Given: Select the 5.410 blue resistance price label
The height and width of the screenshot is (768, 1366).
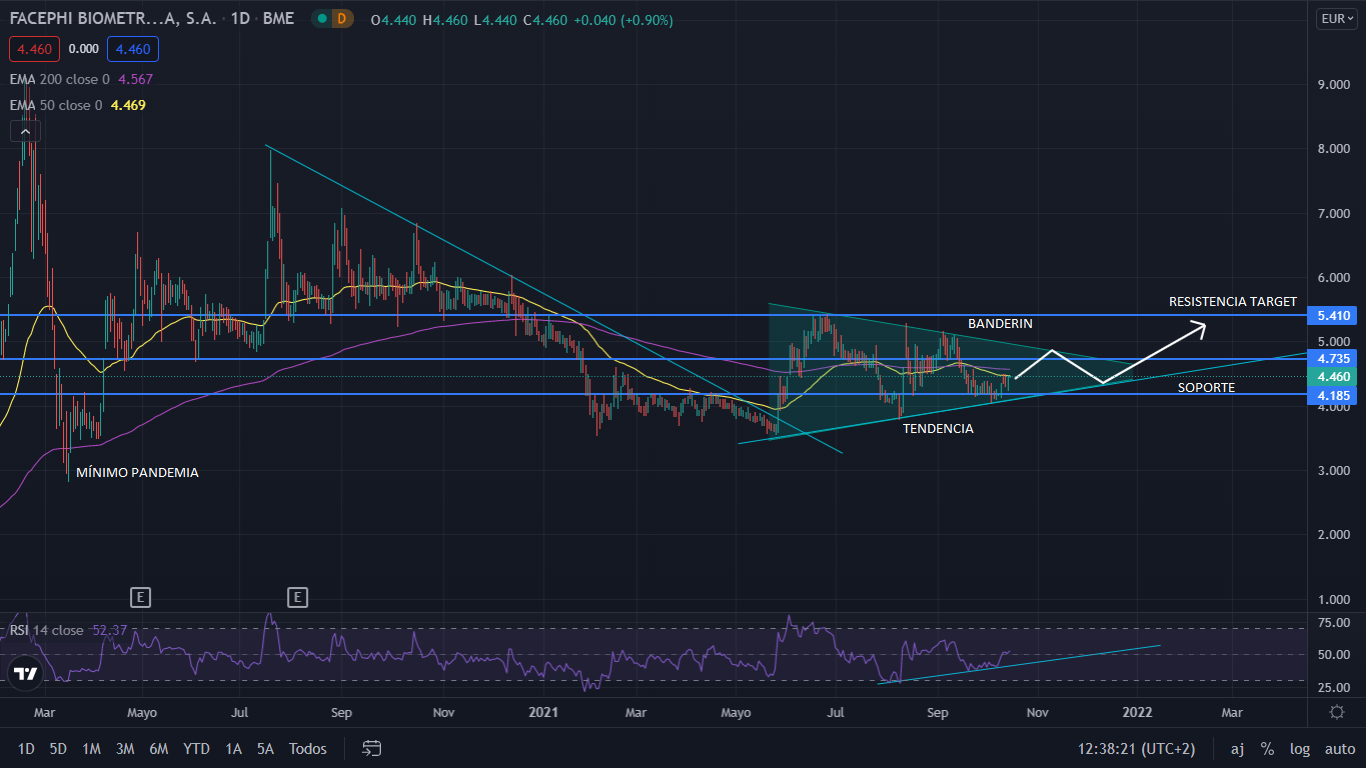Looking at the screenshot, I should coord(1334,316).
